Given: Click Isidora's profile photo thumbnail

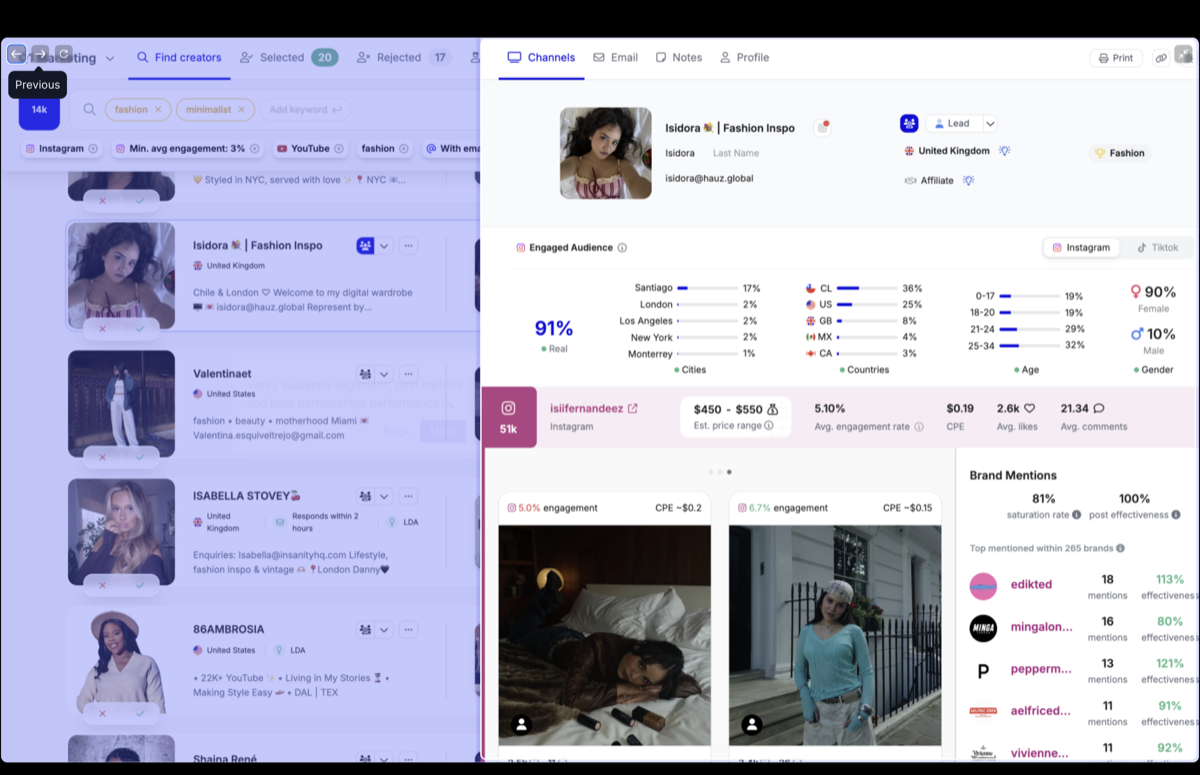Looking at the screenshot, I should pos(605,152).
